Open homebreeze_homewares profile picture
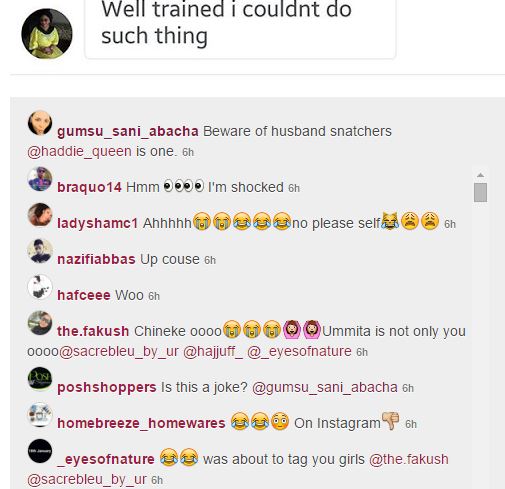 (x=40, y=415)
